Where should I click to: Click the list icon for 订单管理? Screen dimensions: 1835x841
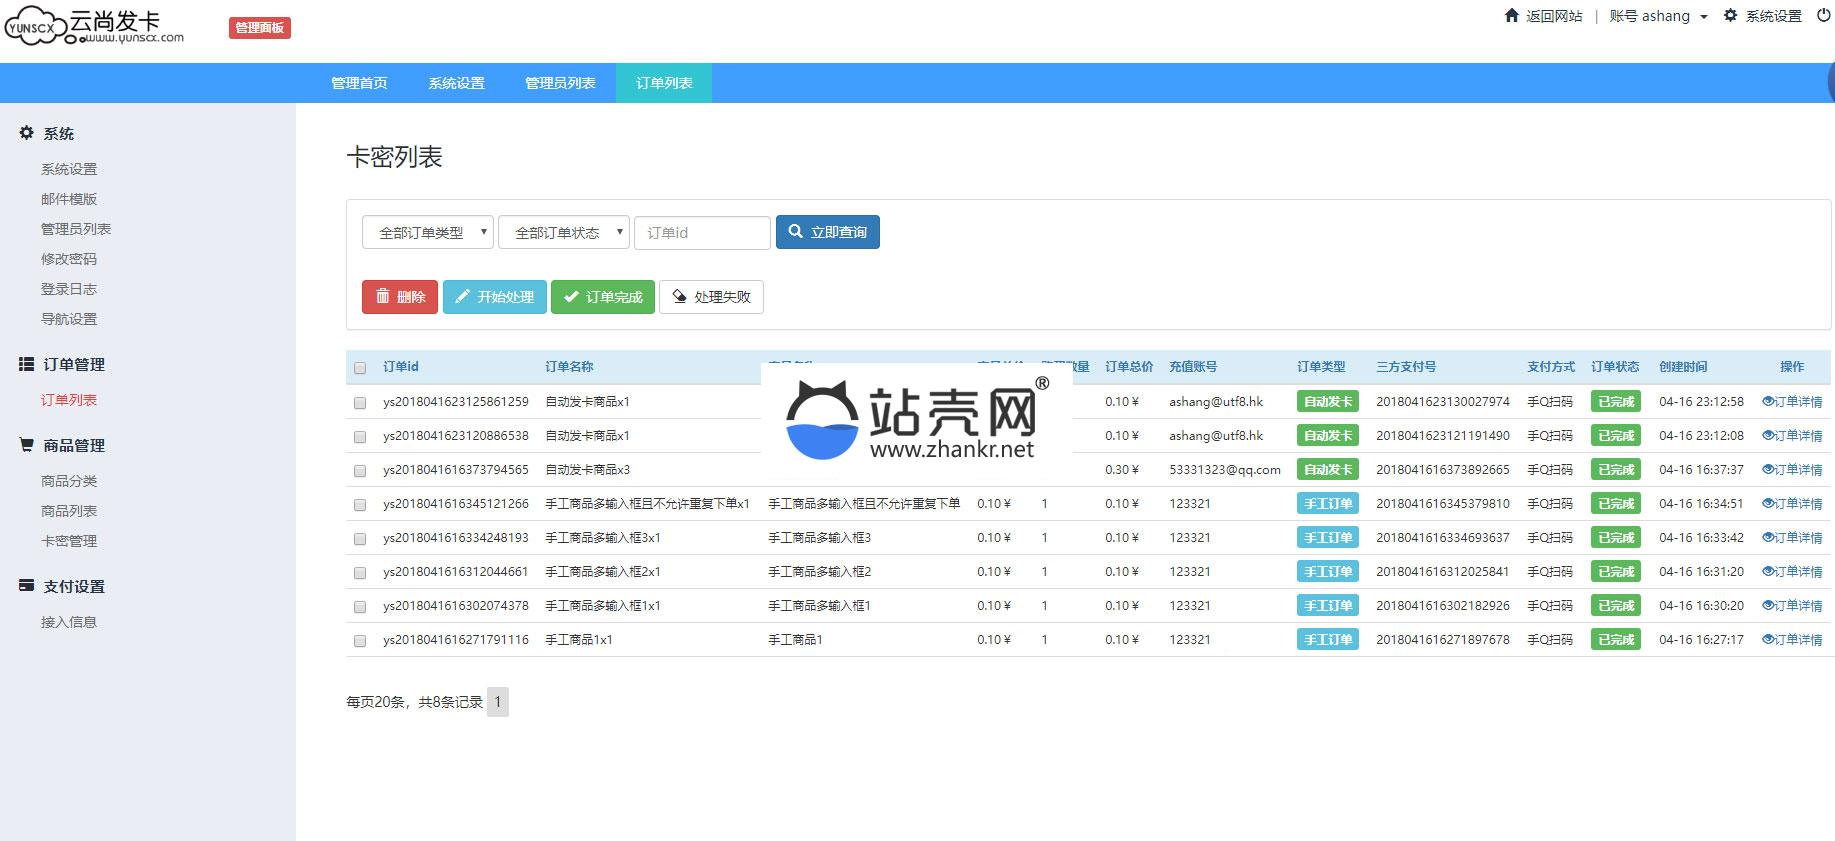[x=27, y=364]
